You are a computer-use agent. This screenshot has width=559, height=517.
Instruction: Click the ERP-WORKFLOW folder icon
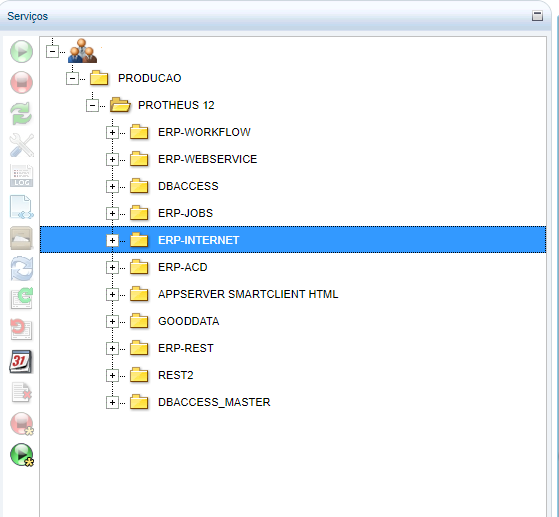tap(139, 132)
